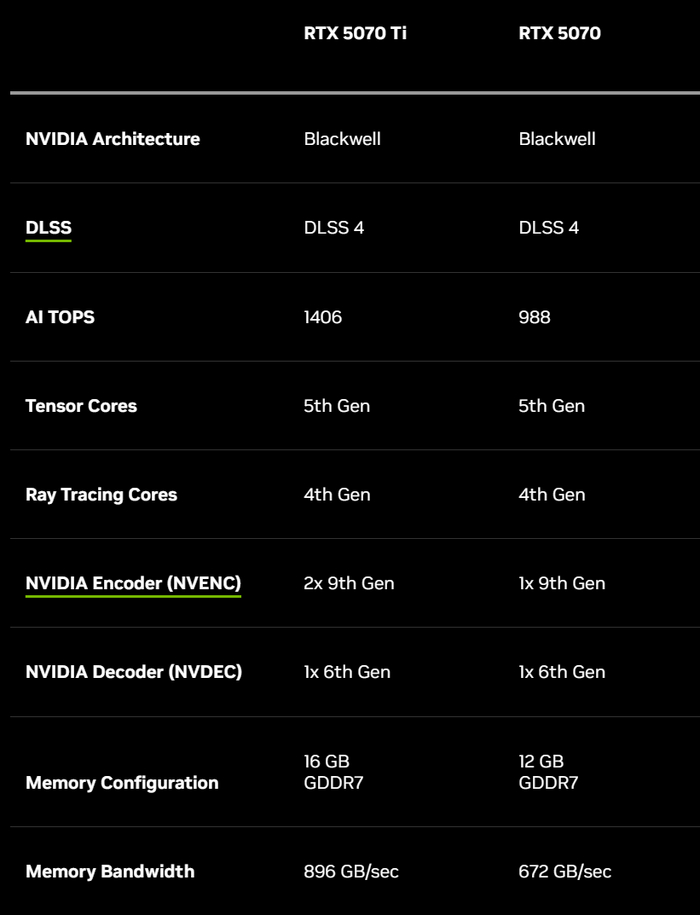
Task: Click the Ray Tracing Cores row label
Action: [x=101, y=494]
